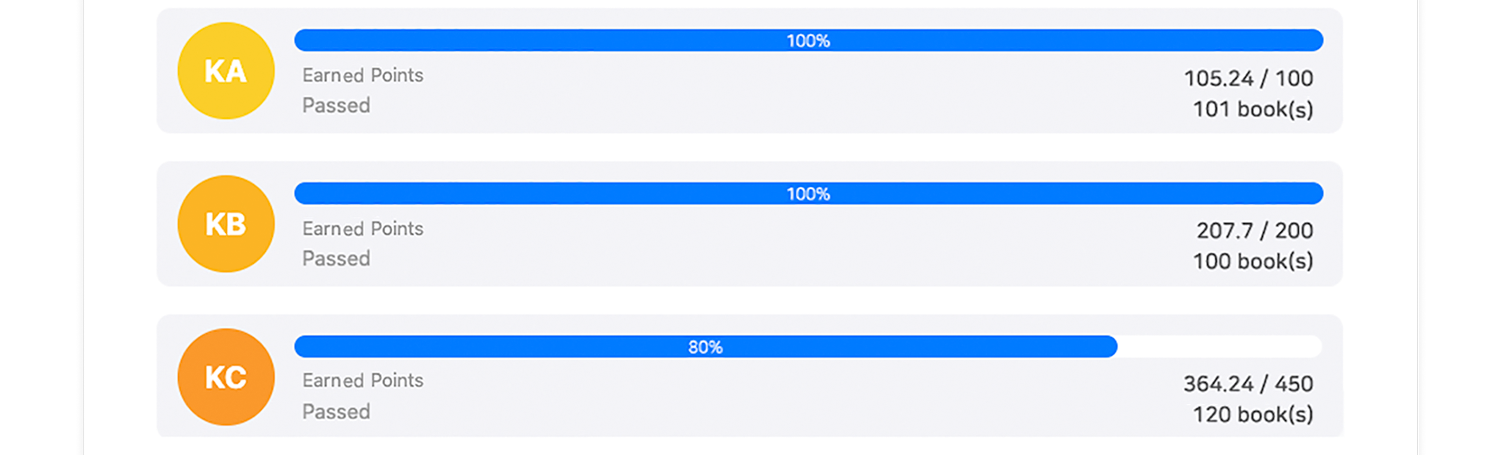
Task: Click the 364.24 / 450 points value
Action: point(1248,384)
